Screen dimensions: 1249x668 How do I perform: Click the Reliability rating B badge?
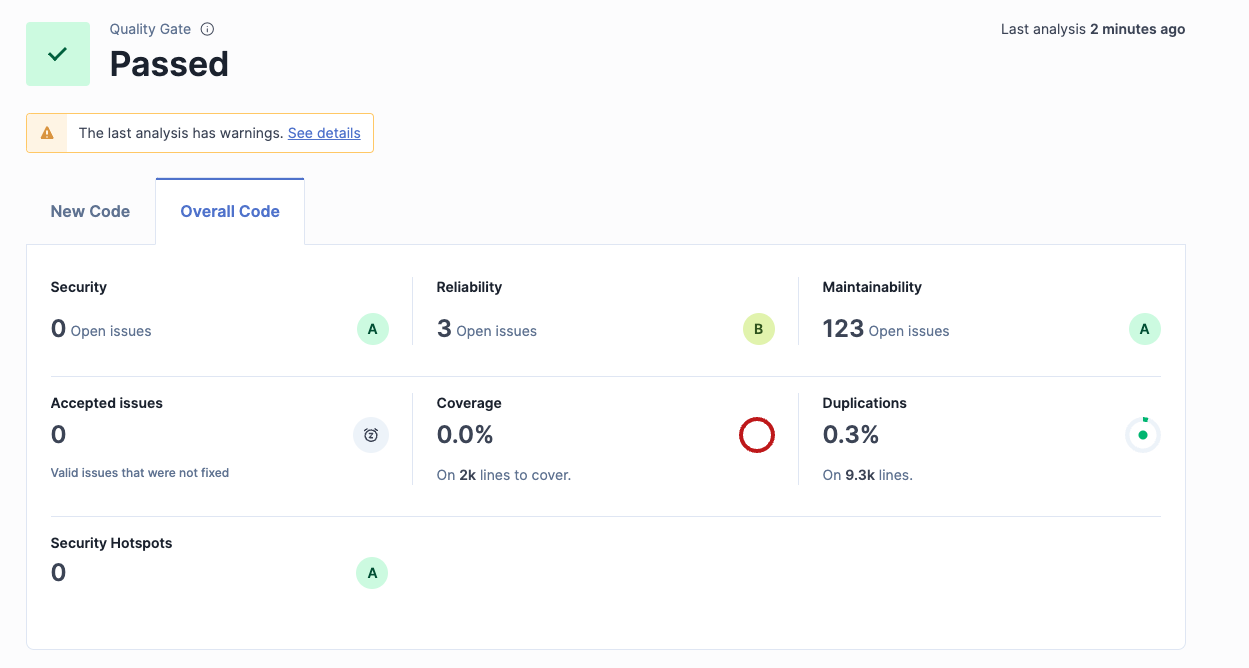point(759,329)
